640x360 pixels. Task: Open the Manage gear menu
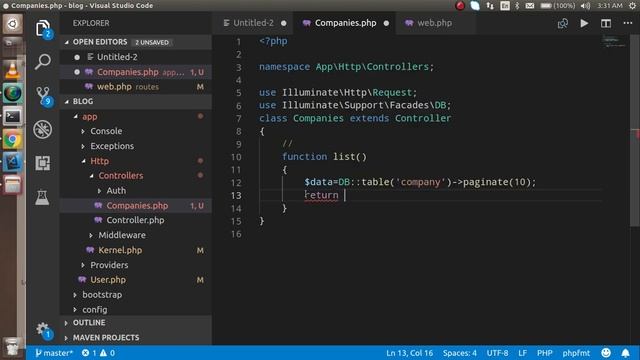coord(42,330)
